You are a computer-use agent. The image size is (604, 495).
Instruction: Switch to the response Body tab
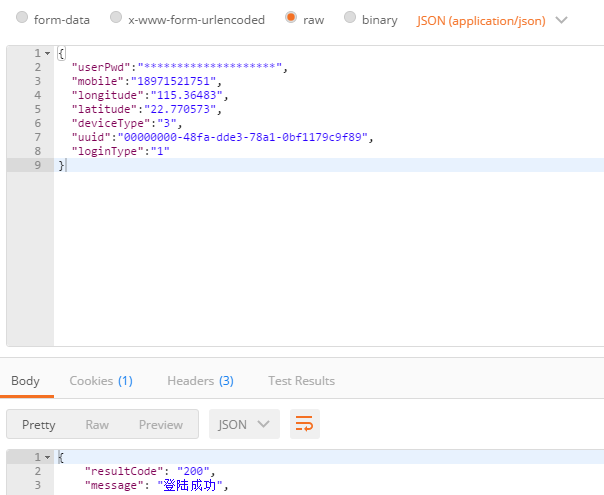[25, 381]
